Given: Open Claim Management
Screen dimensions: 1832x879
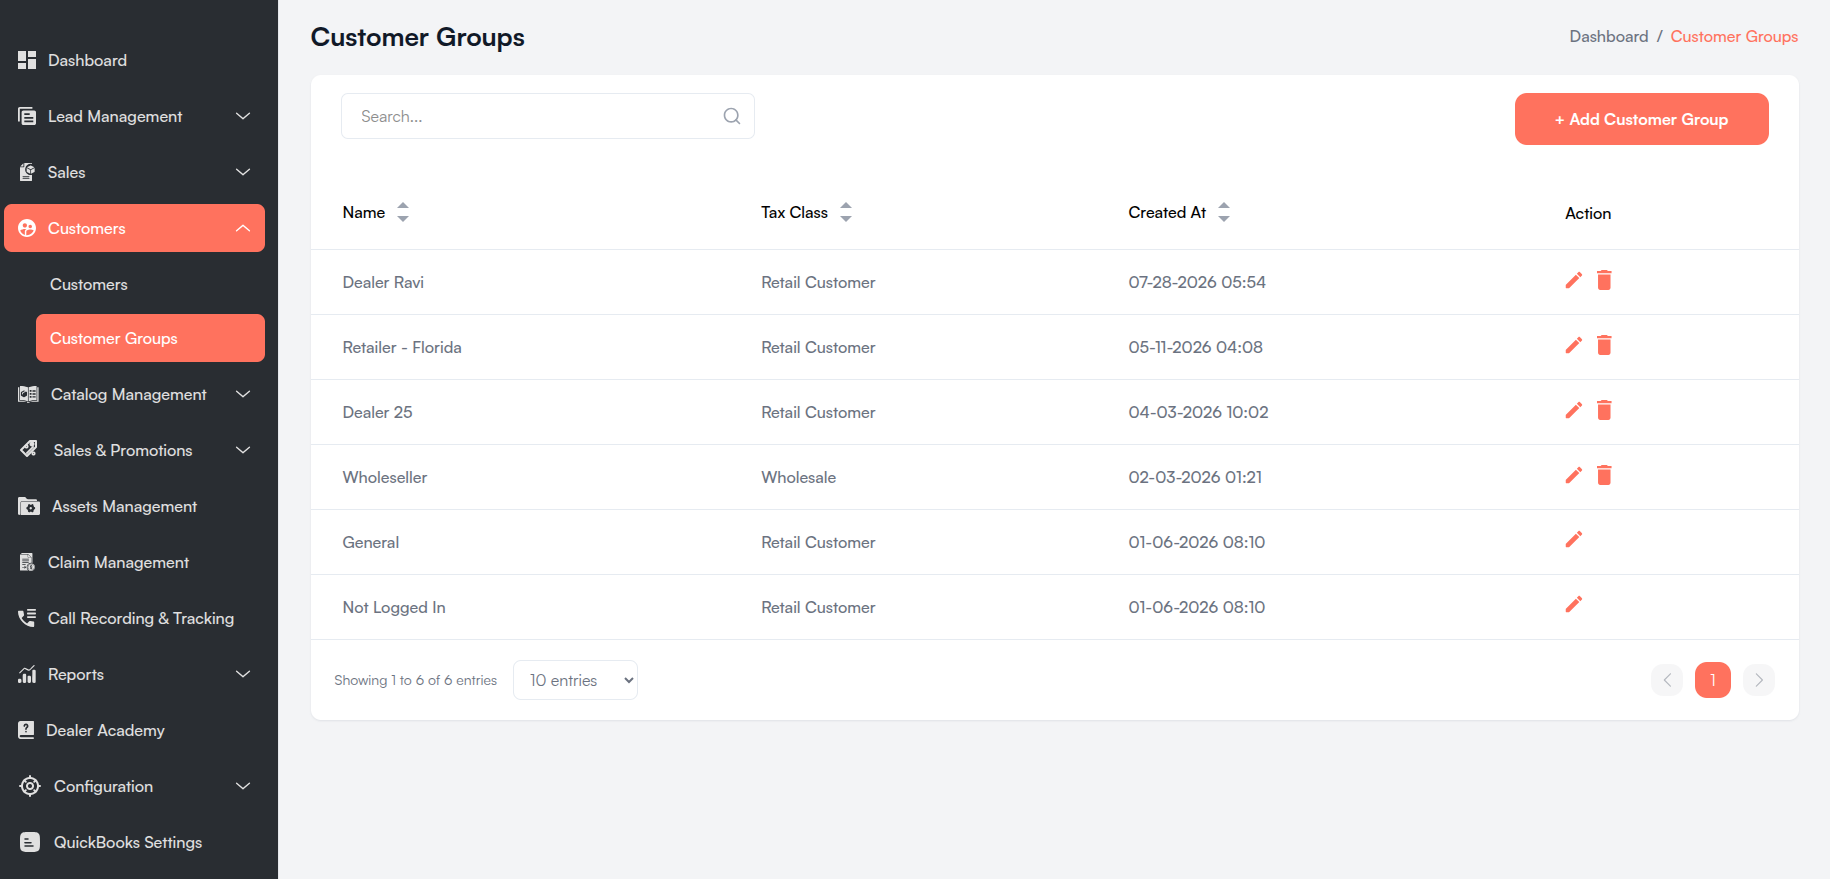Looking at the screenshot, I should 134,562.
